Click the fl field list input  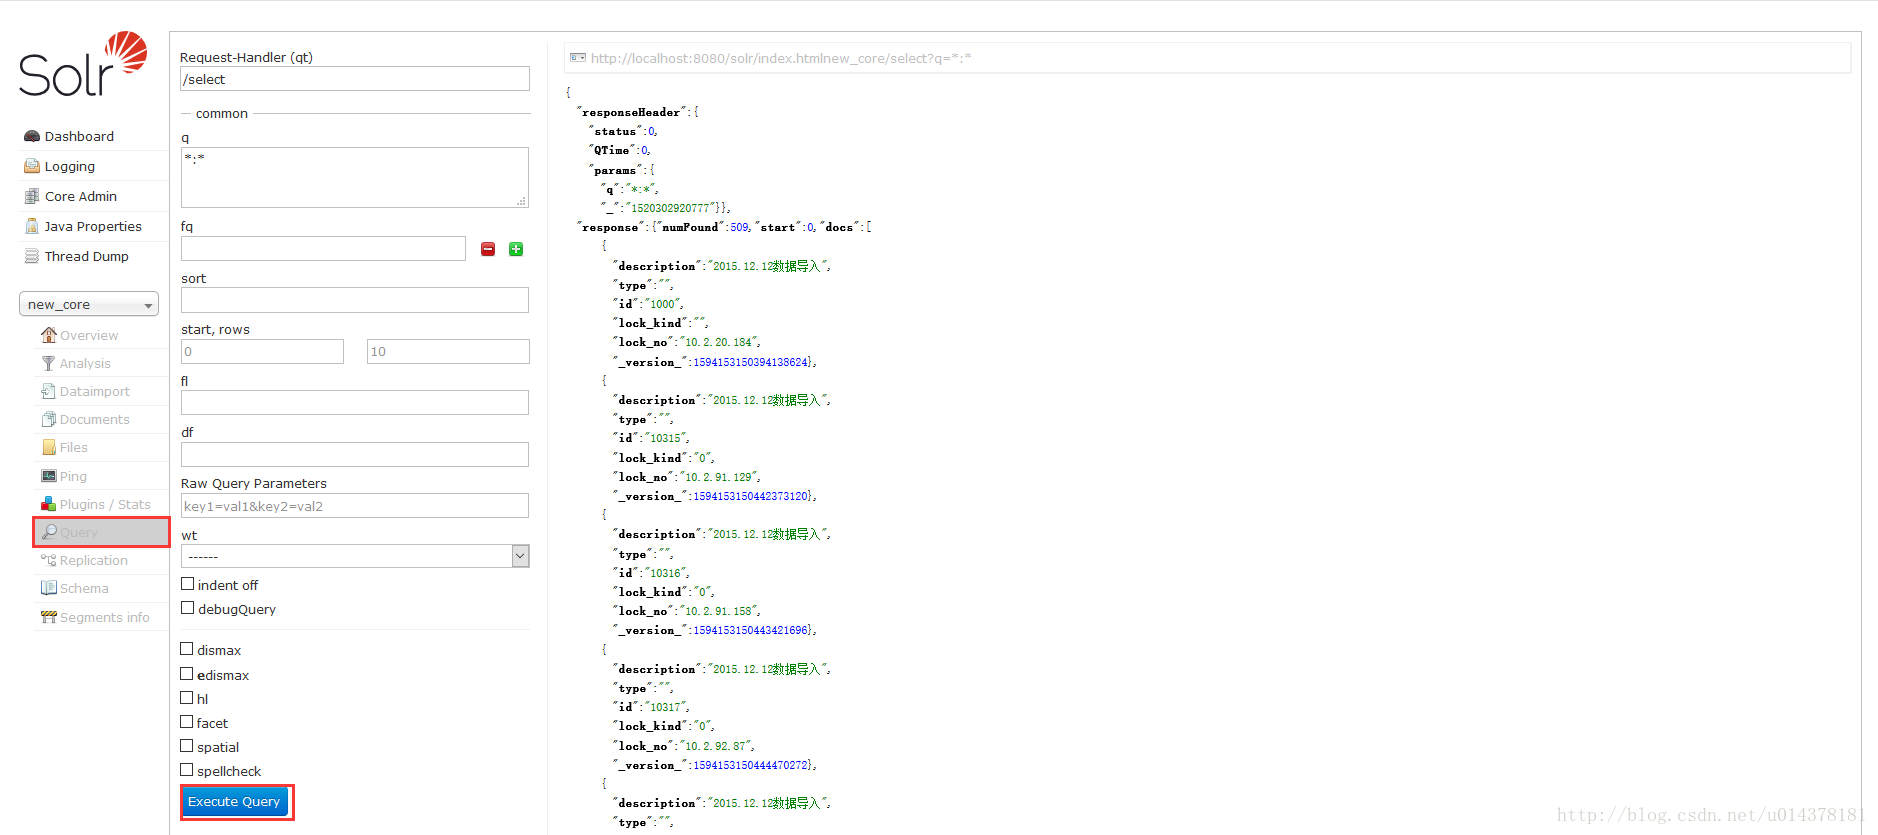pos(355,402)
